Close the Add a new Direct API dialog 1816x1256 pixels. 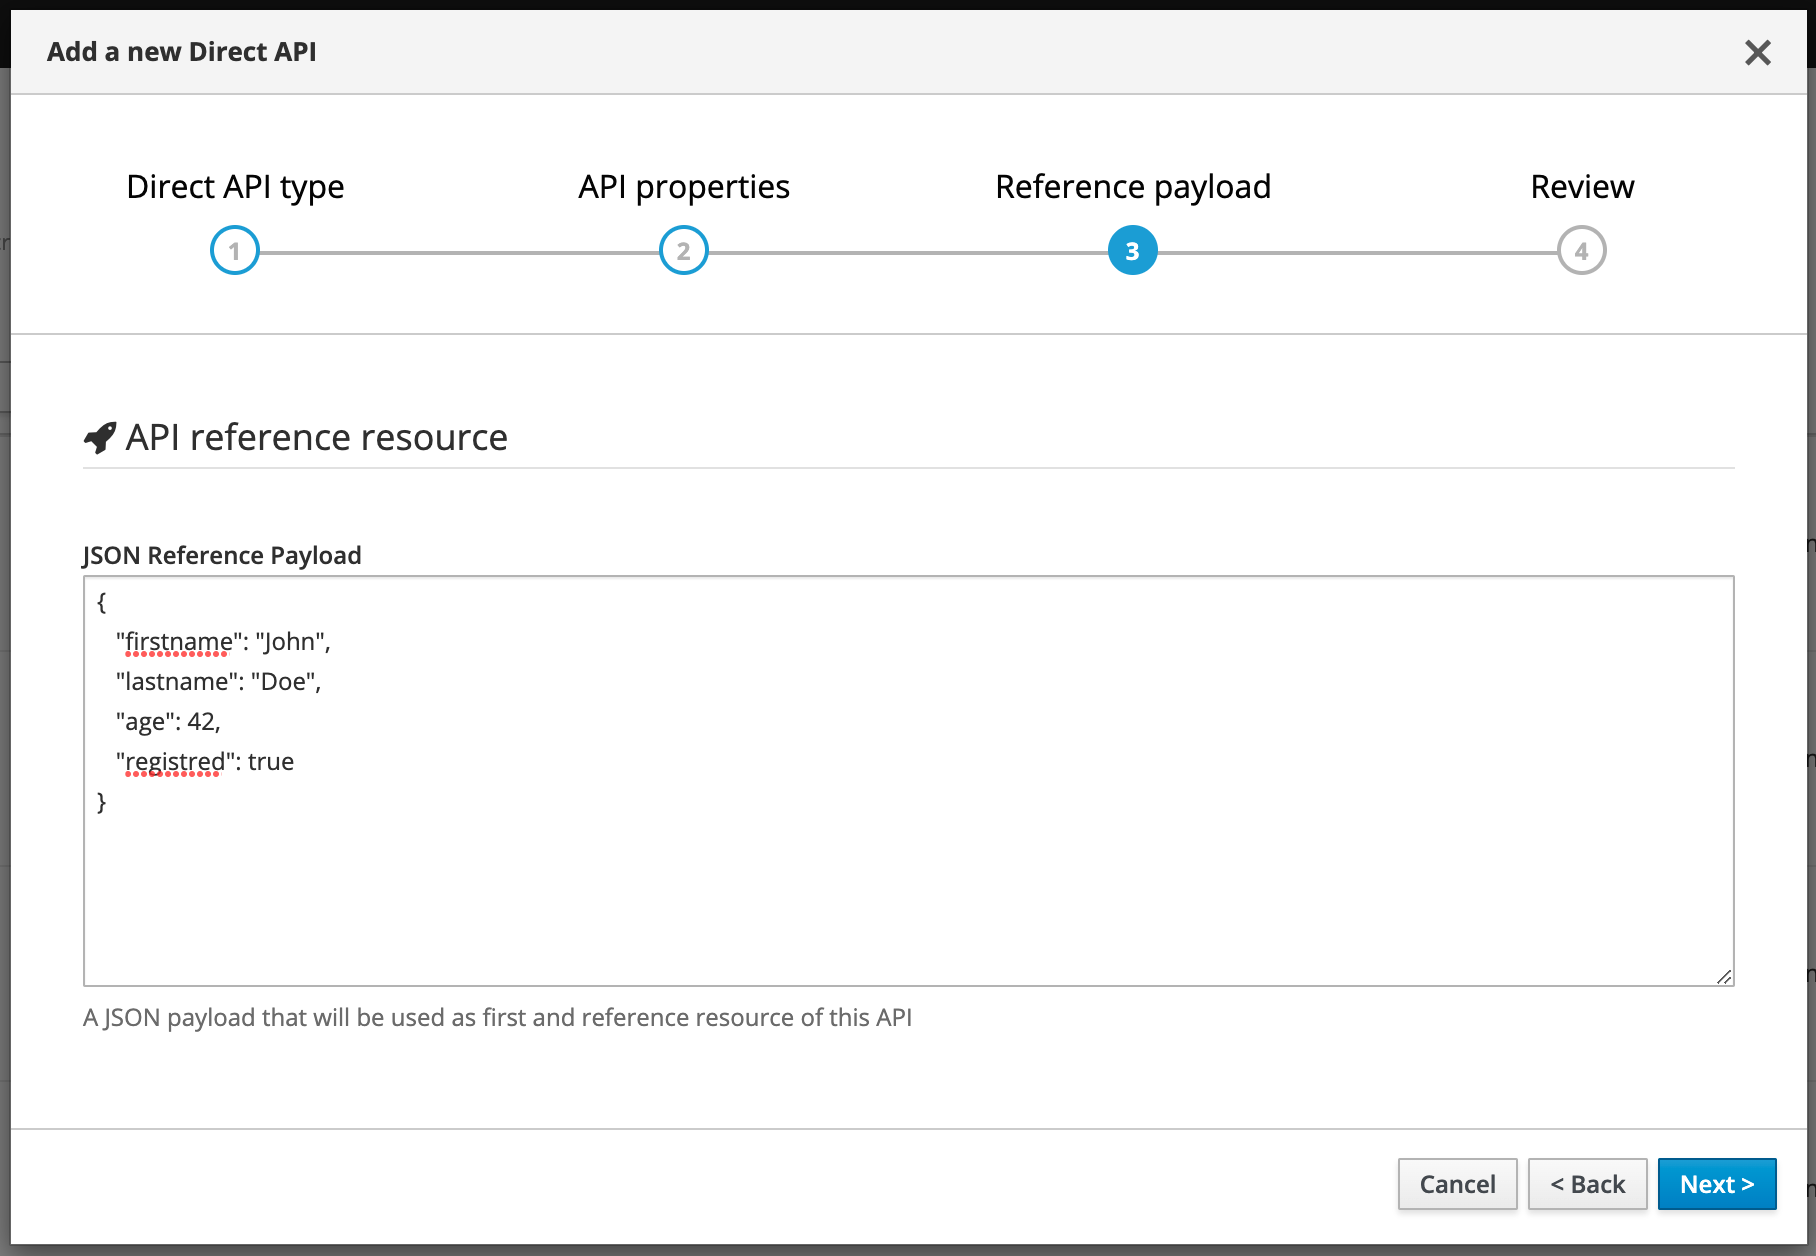[1757, 52]
